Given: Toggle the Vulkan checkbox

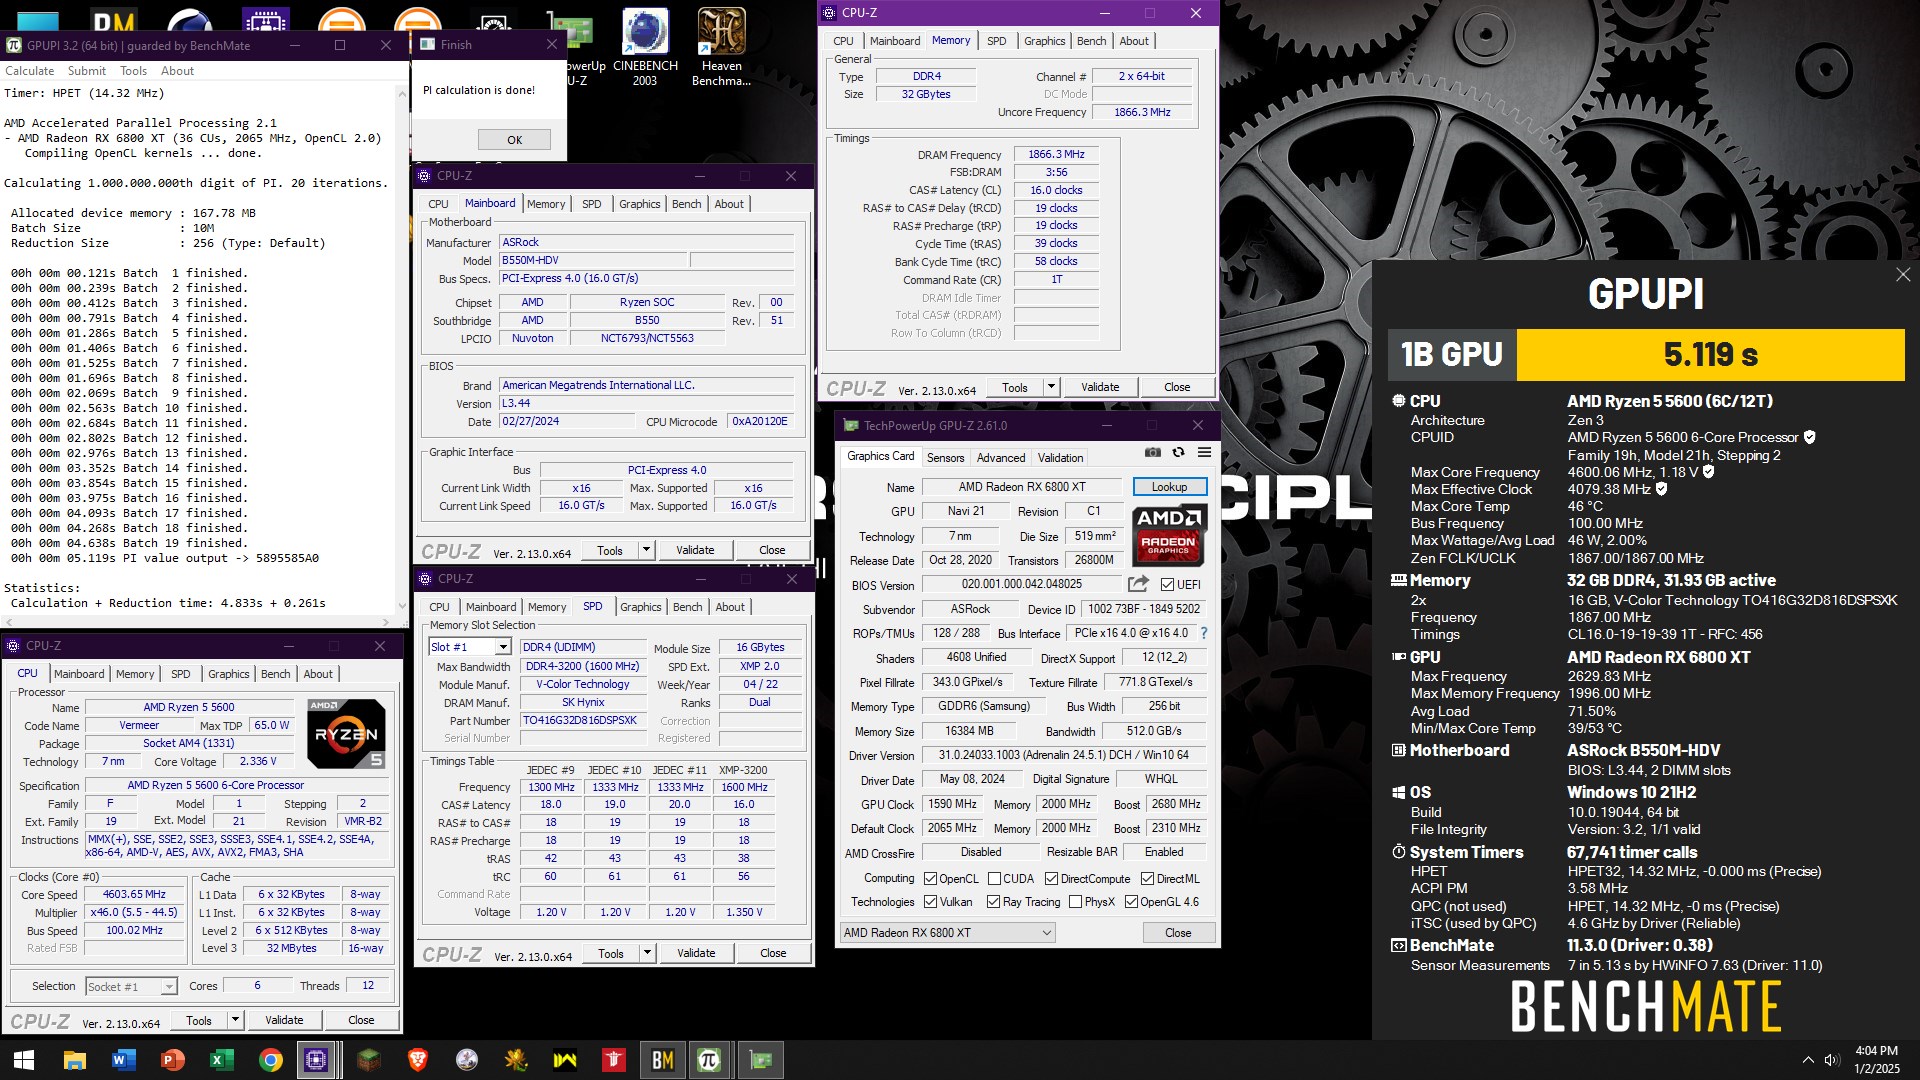Looking at the screenshot, I should coord(930,902).
